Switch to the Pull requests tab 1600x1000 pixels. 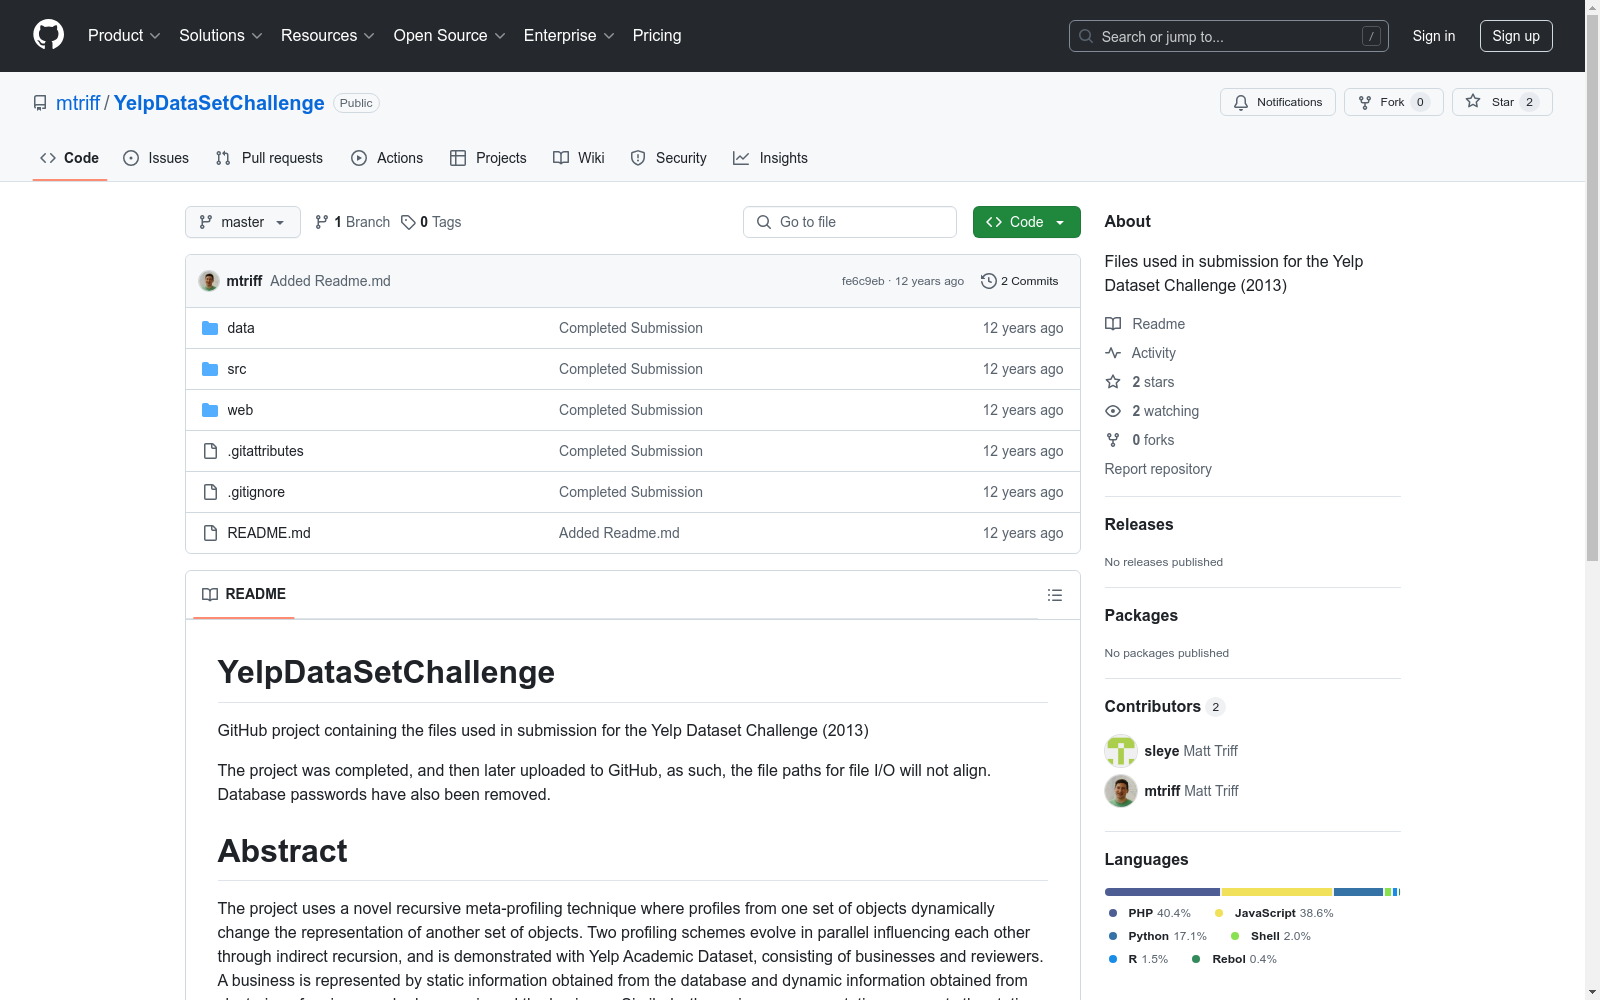269,158
